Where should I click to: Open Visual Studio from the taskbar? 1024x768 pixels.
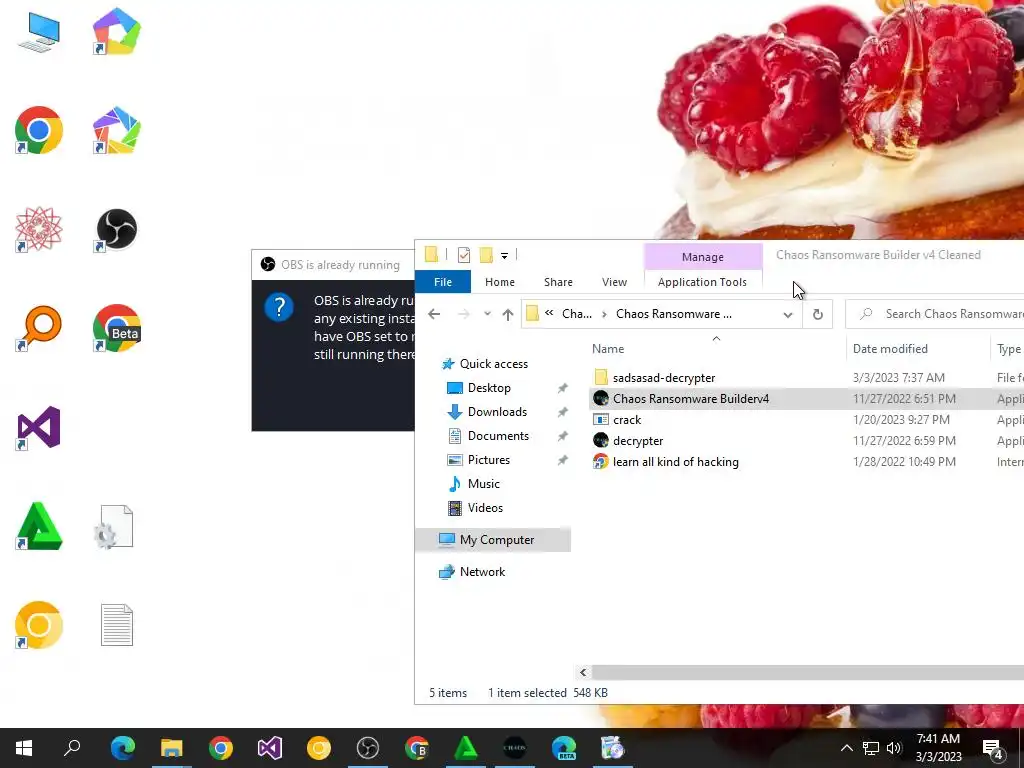tap(269, 748)
